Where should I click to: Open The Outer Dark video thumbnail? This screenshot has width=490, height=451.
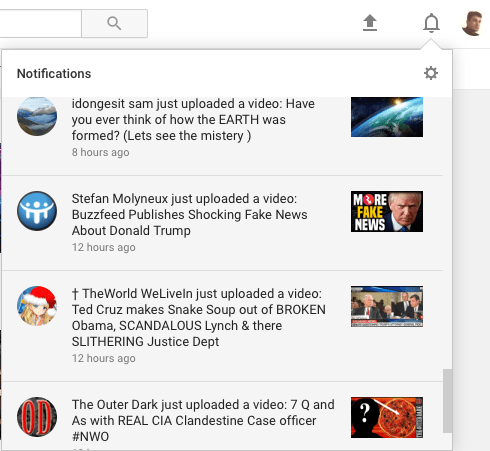(387, 418)
